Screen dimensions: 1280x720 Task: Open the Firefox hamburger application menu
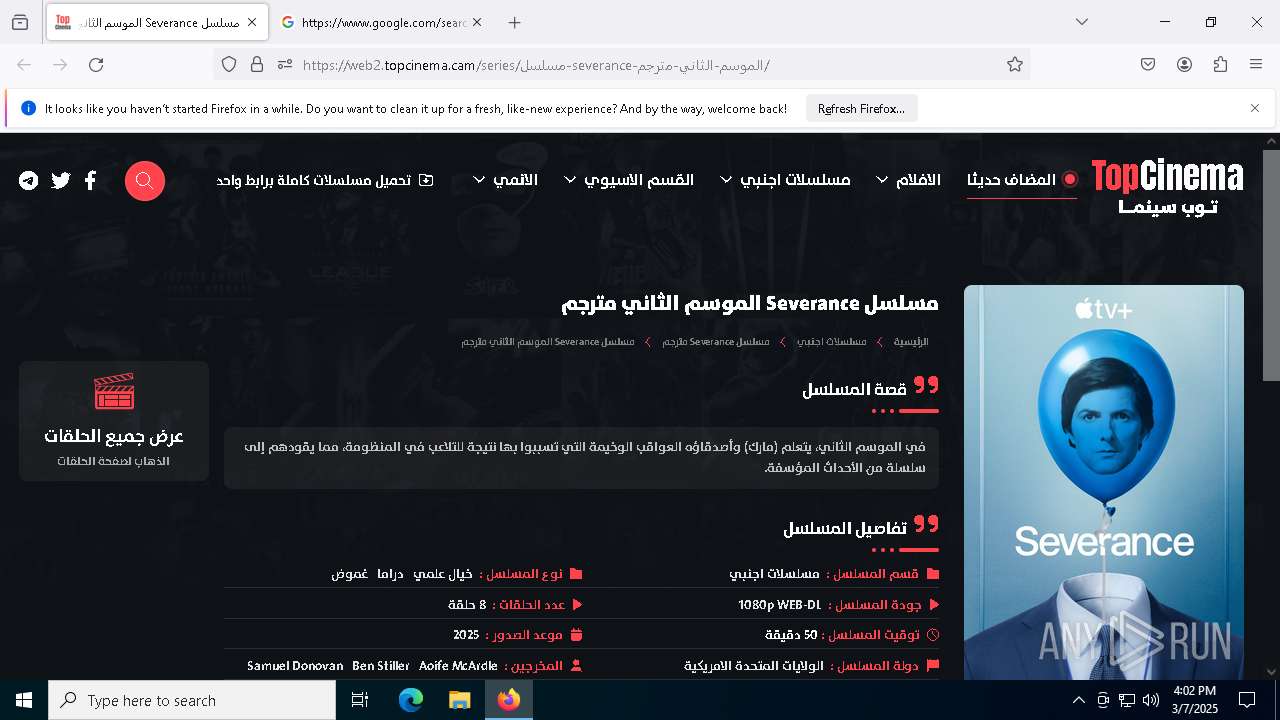click(x=1256, y=65)
